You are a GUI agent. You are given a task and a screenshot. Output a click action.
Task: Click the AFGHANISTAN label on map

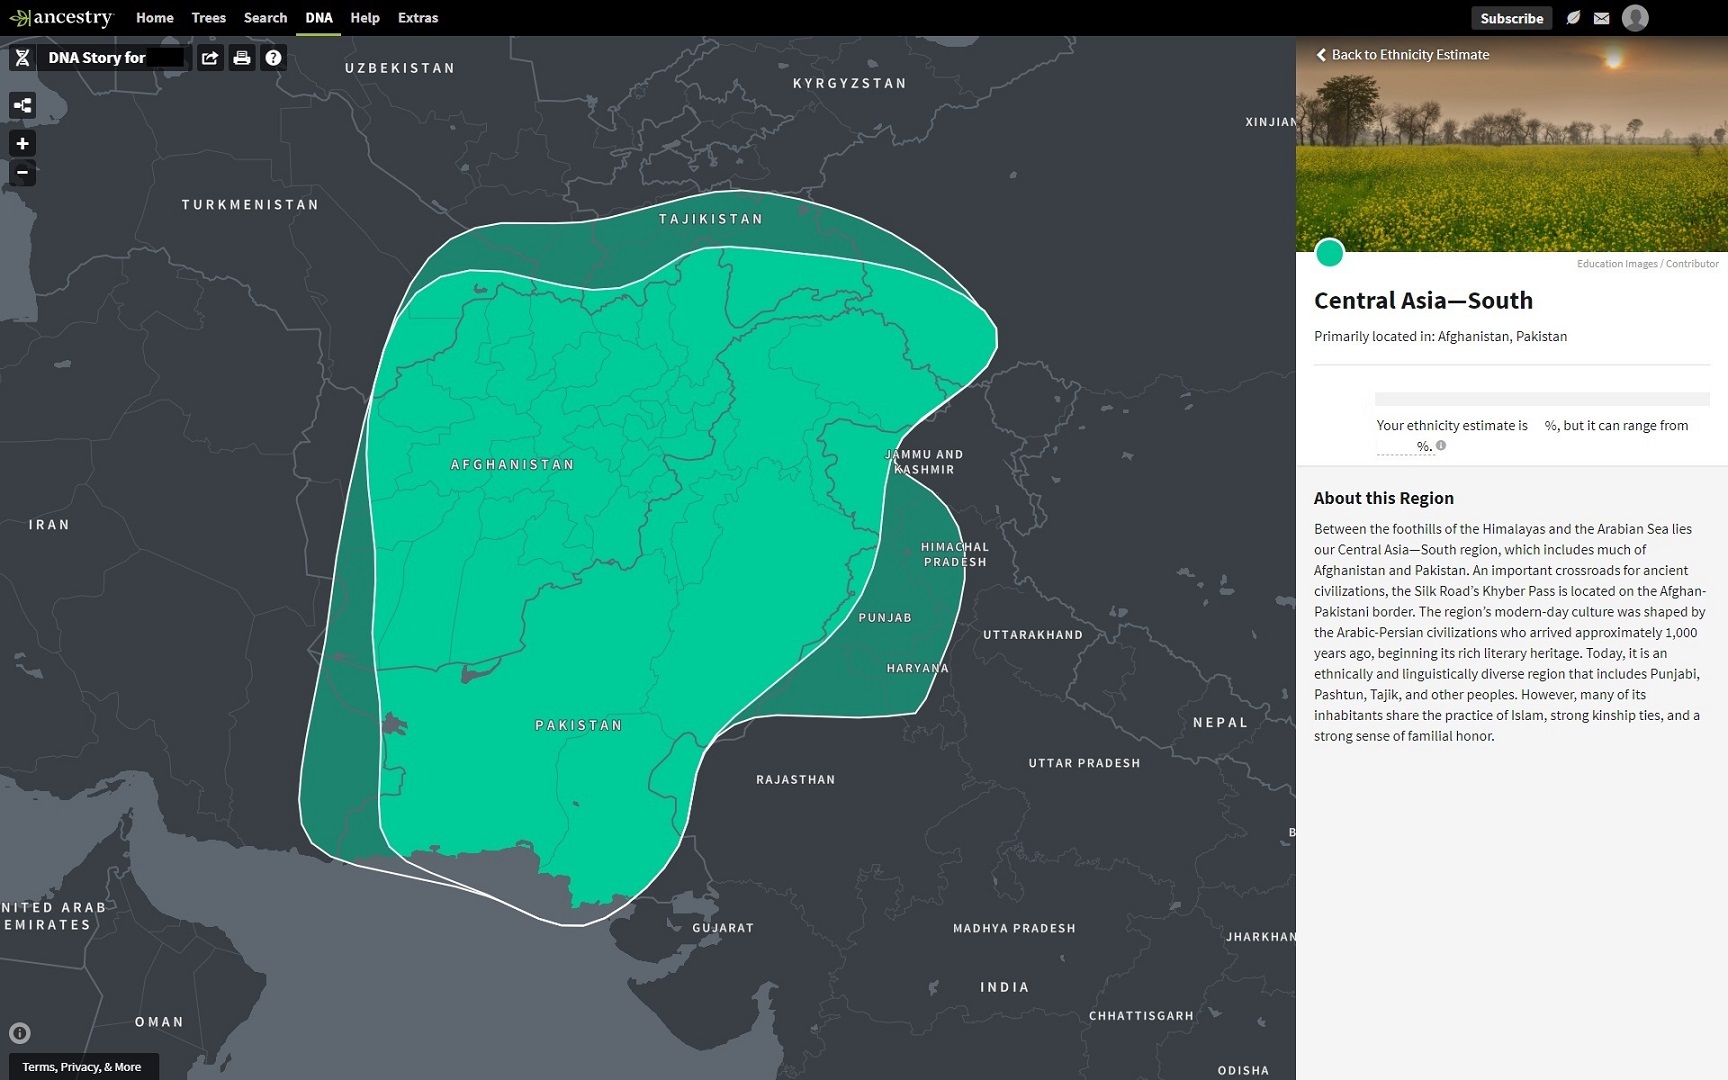(512, 465)
